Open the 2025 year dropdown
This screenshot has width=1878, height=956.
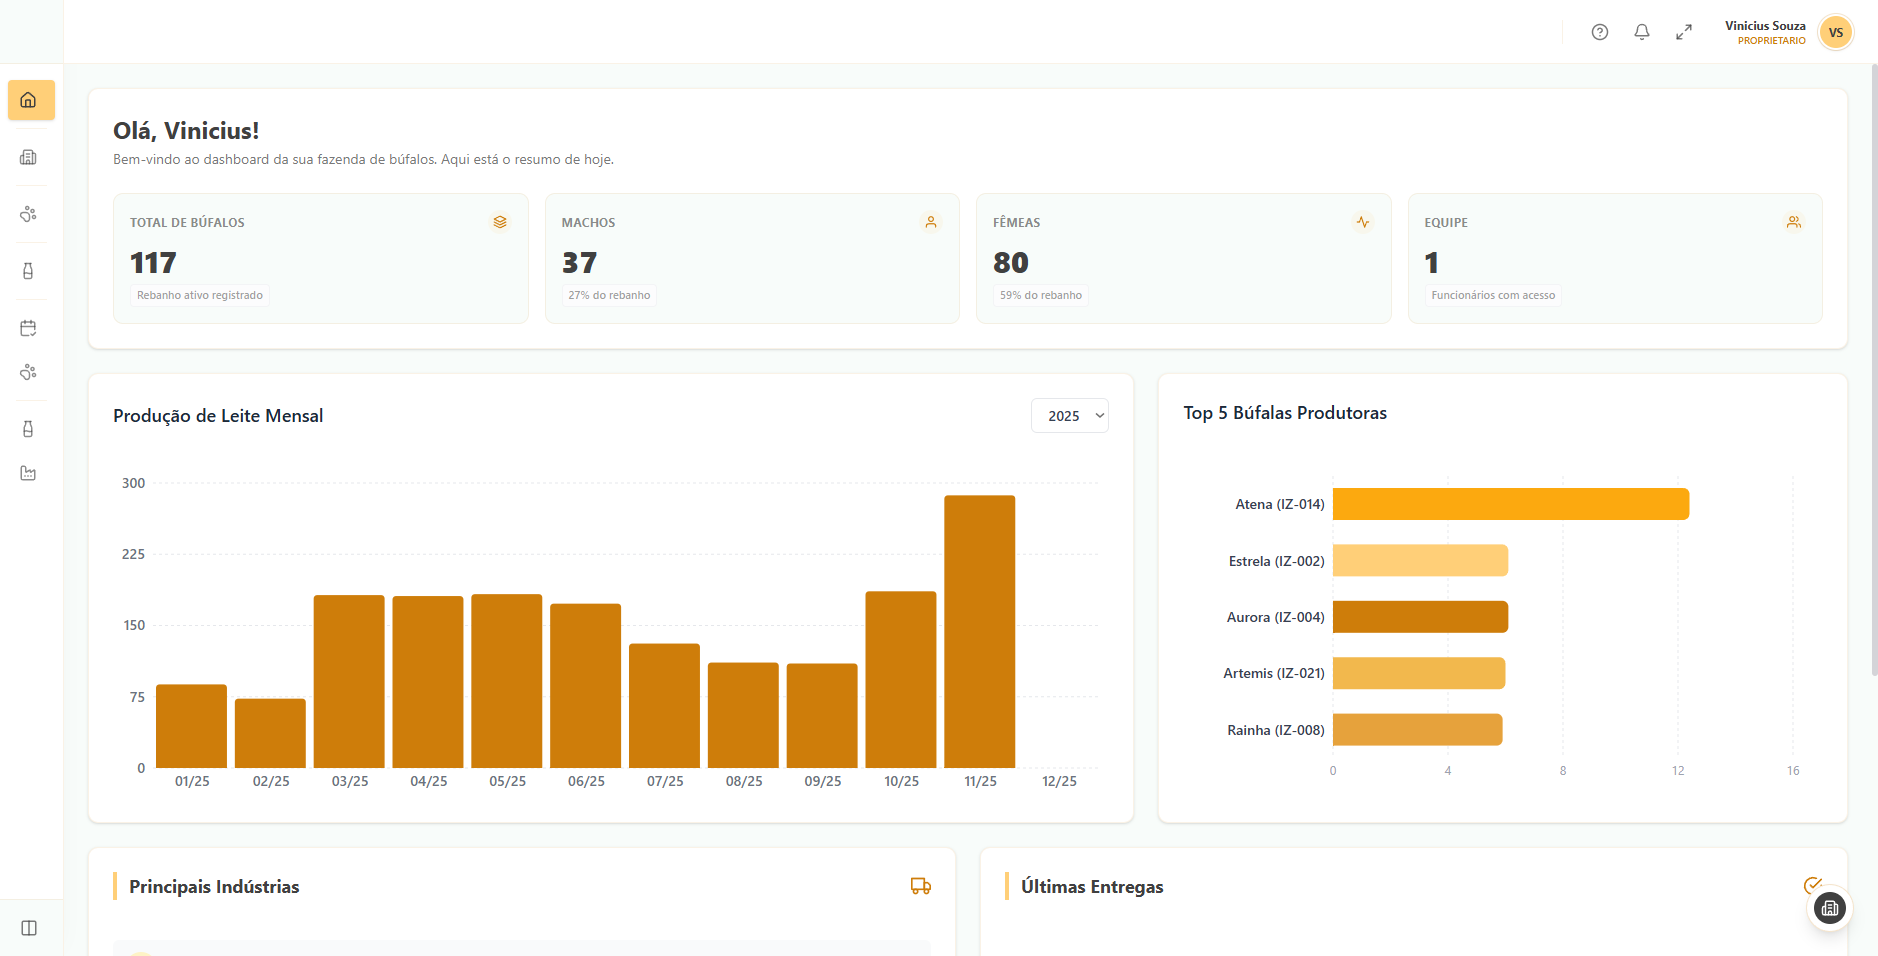coord(1069,415)
